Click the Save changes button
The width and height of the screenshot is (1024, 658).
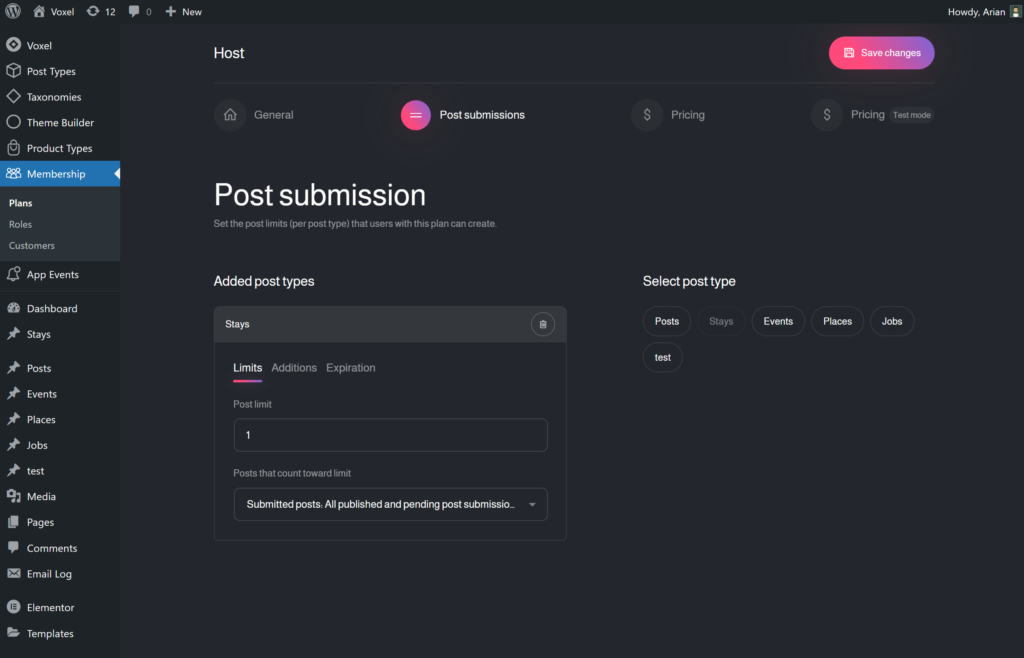click(881, 53)
